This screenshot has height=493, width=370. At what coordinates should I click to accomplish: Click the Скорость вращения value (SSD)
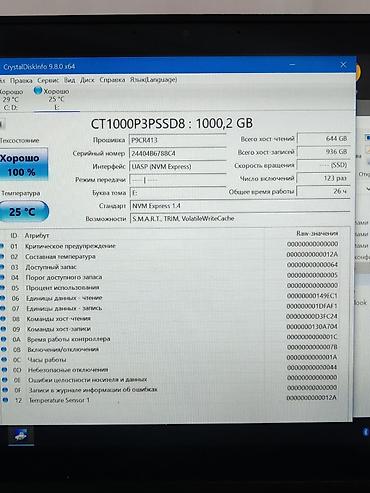324,165
